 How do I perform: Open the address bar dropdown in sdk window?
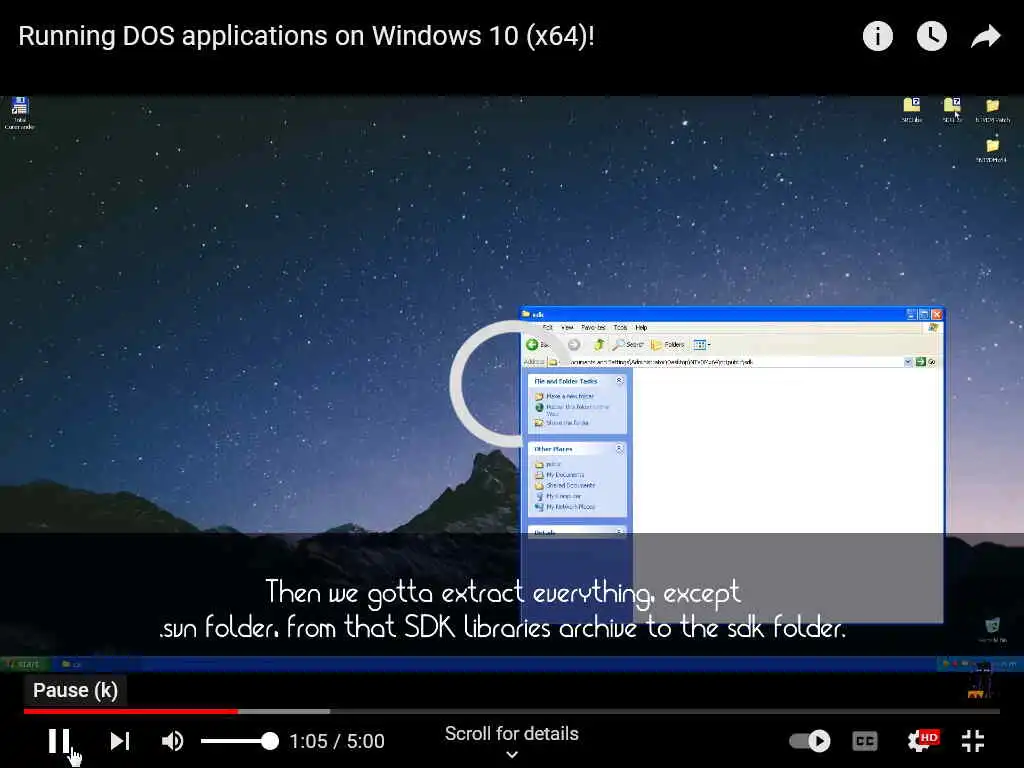908,362
